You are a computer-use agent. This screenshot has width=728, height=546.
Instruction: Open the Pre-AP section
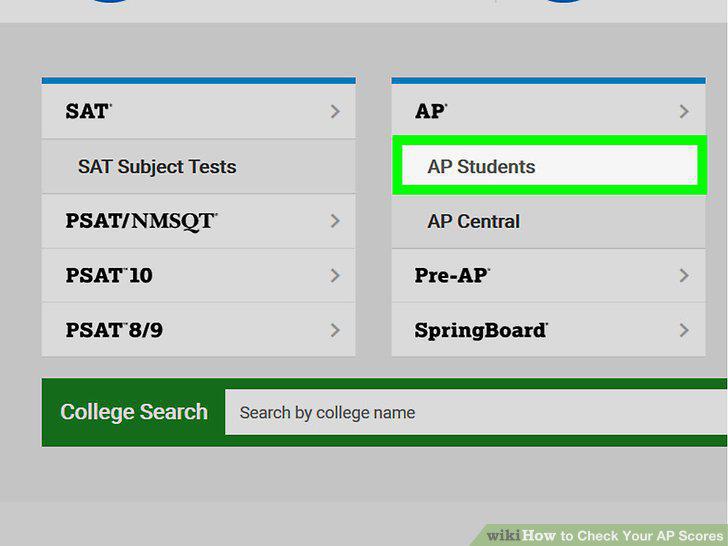pyautogui.click(x=548, y=276)
